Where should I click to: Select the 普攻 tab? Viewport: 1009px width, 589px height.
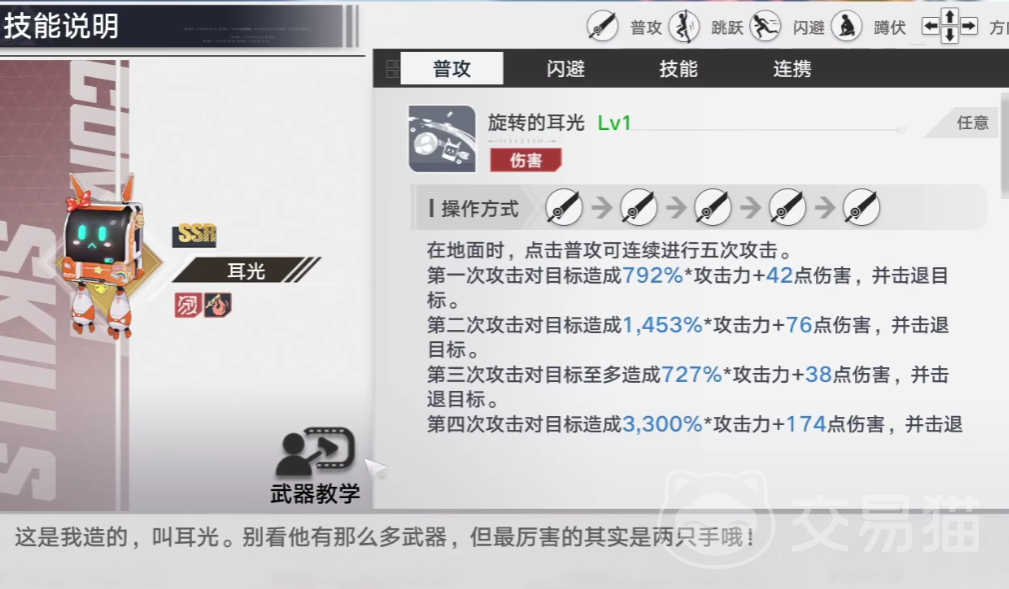tap(452, 68)
